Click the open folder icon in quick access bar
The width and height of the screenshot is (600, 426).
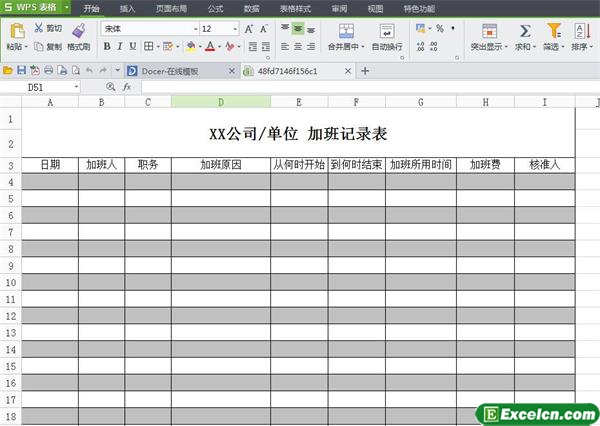click(8, 70)
